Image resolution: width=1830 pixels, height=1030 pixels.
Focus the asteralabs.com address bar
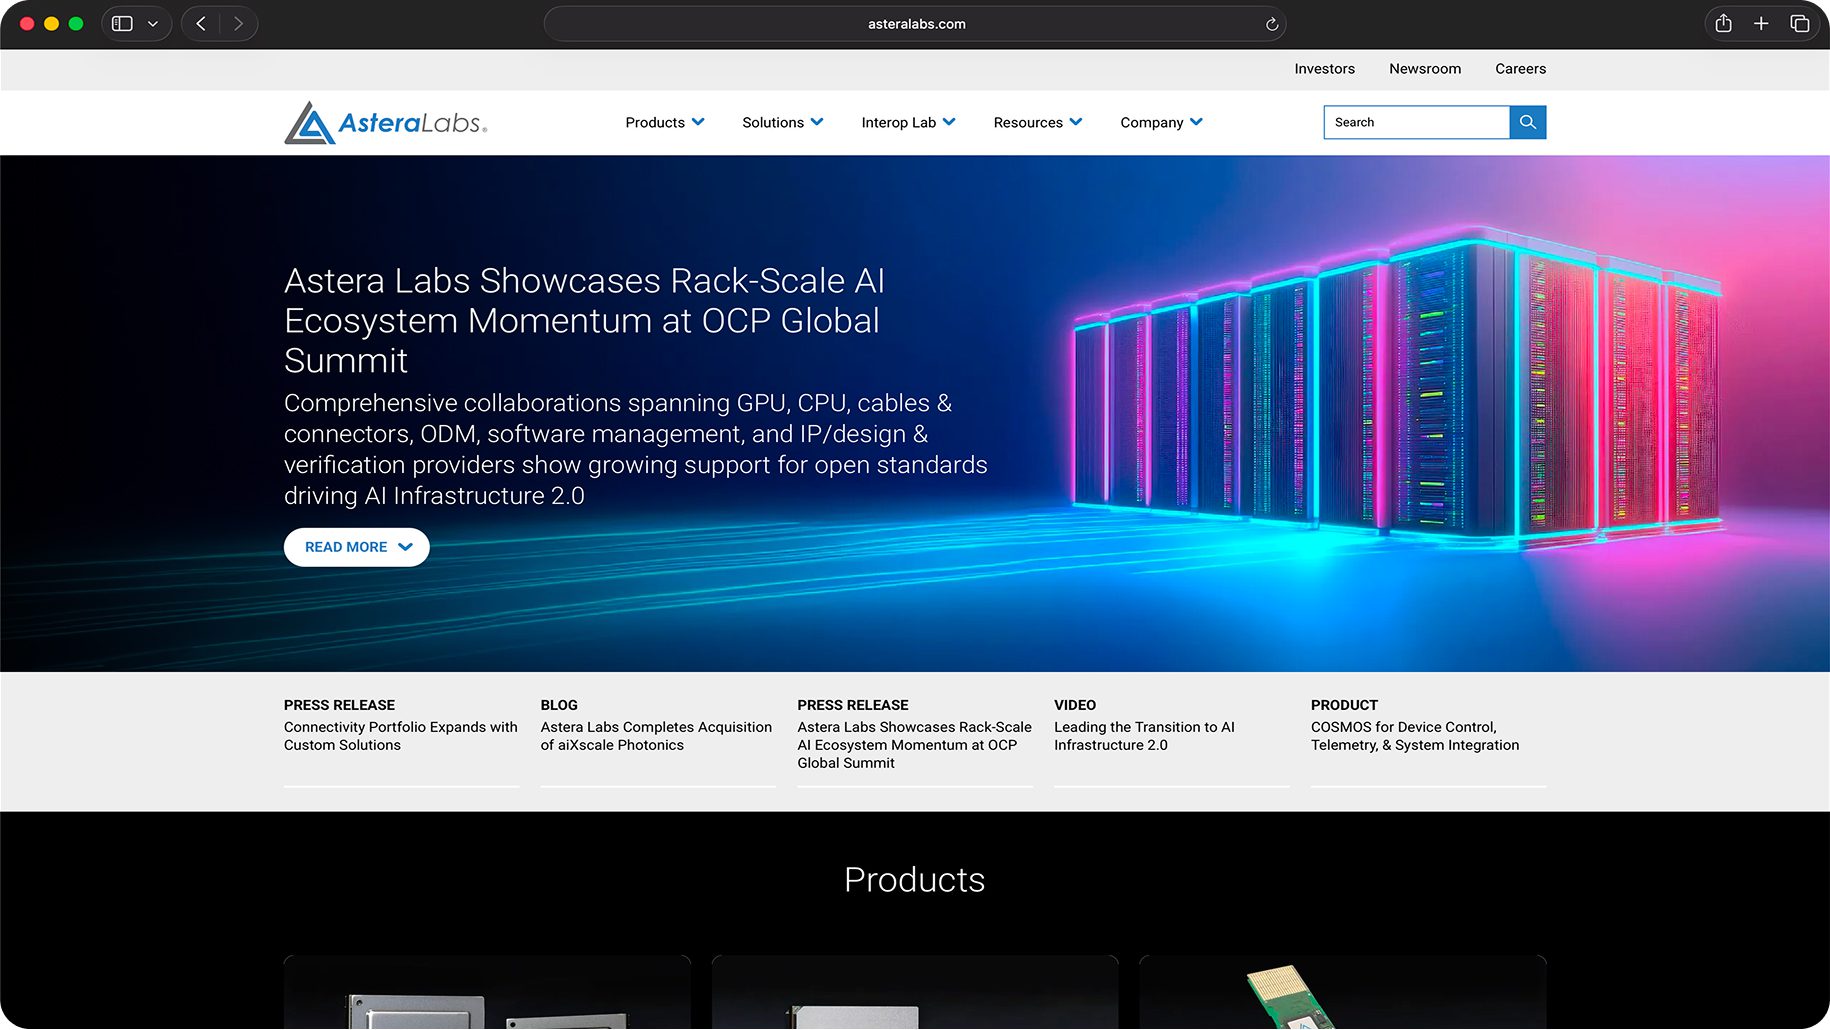coord(915,24)
